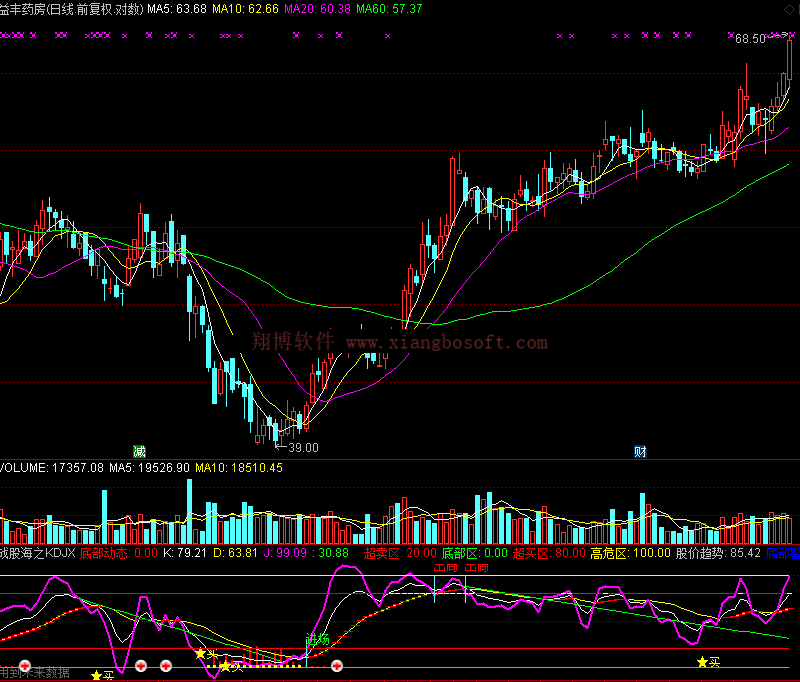
Task: Select the yellow MA10 price label
Action: pyautogui.click(x=249, y=9)
